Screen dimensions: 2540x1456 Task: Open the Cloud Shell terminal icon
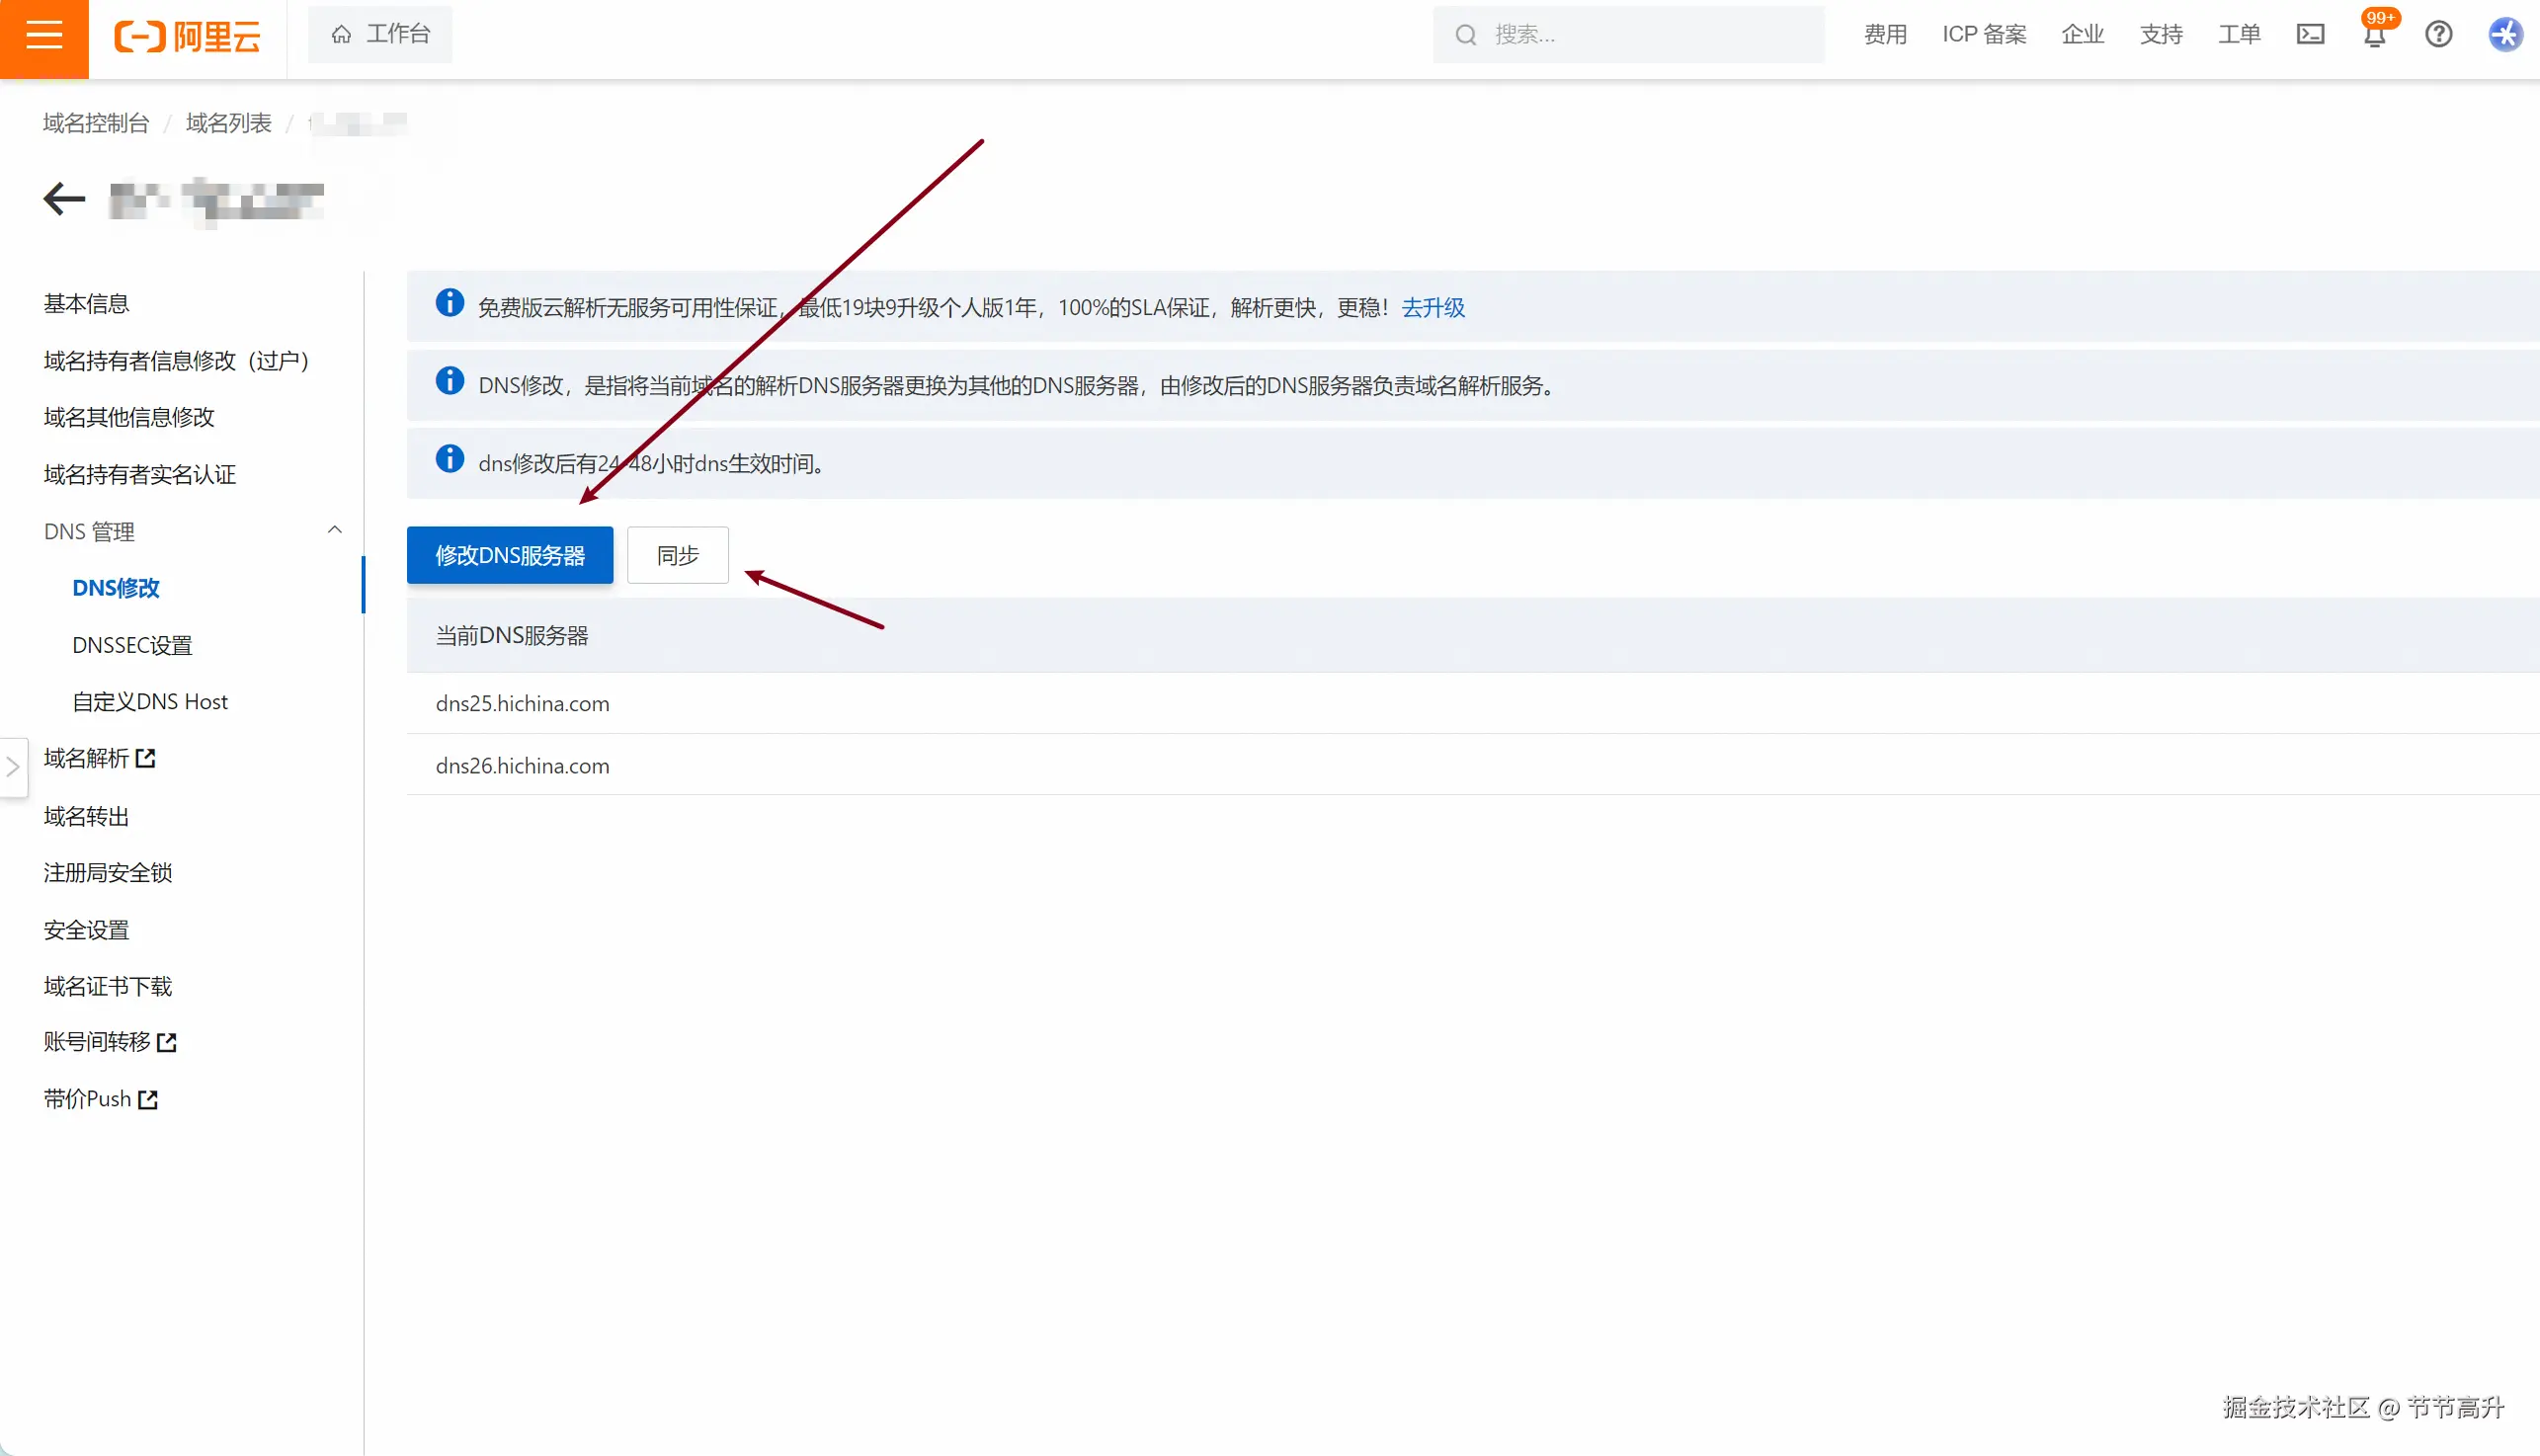click(2310, 34)
